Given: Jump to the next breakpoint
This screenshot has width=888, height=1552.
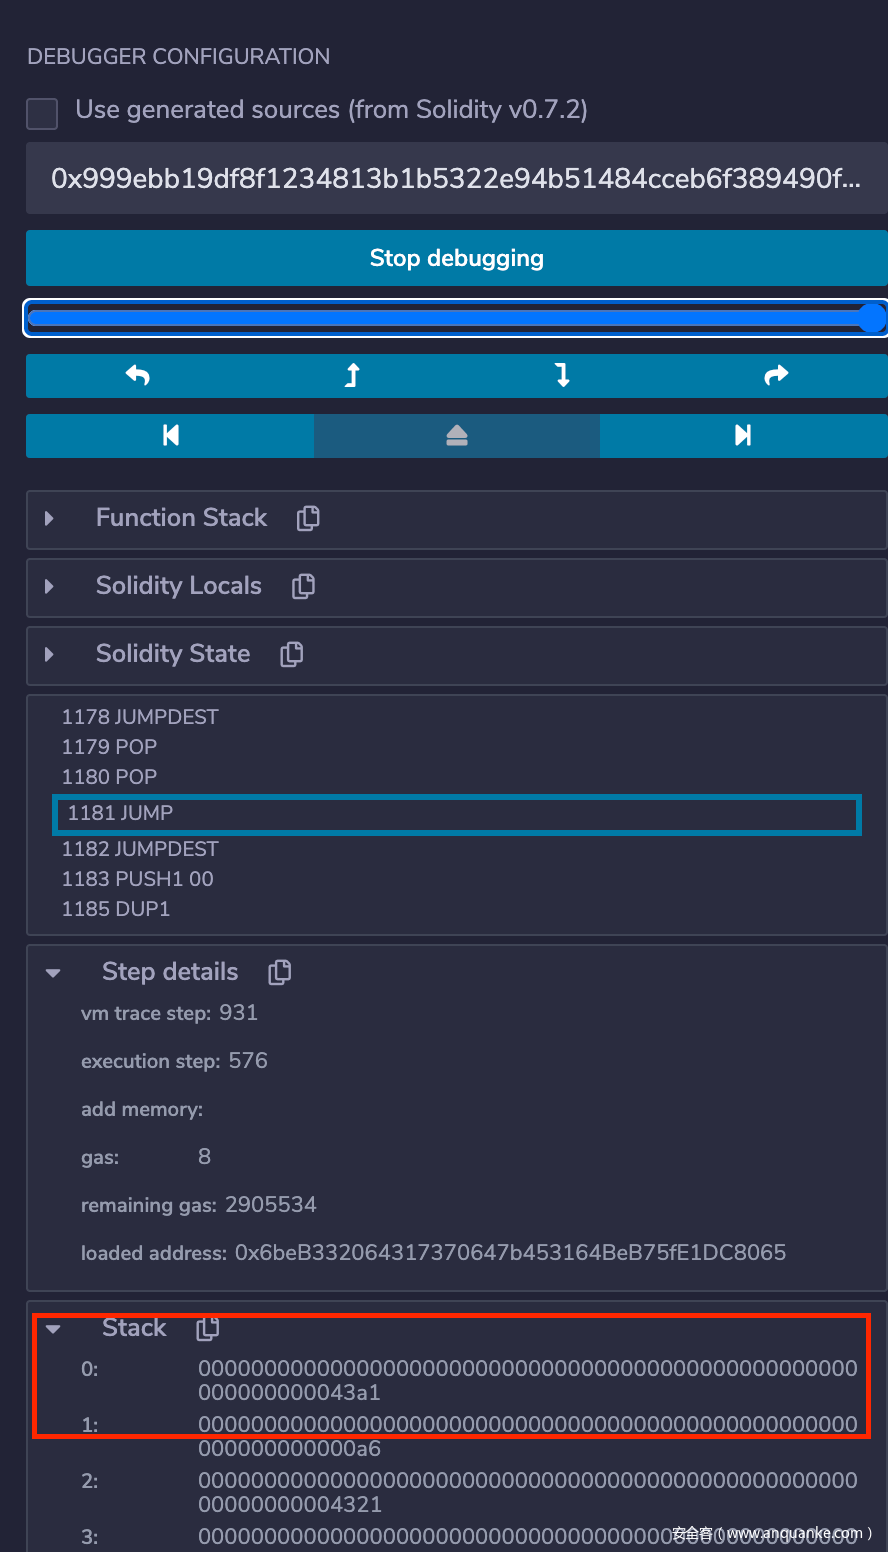Looking at the screenshot, I should click(743, 435).
